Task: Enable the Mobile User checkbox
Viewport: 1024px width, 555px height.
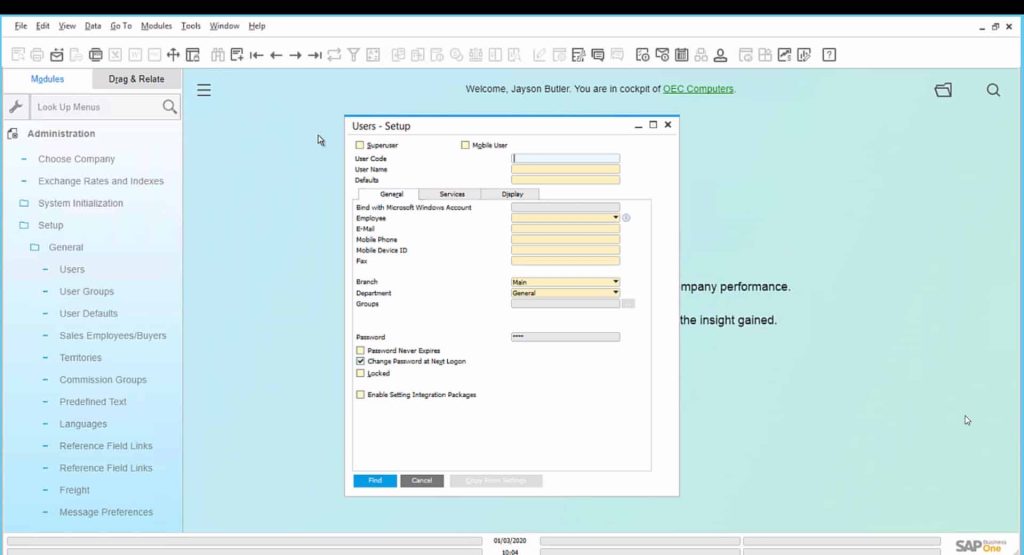Action: 465,145
